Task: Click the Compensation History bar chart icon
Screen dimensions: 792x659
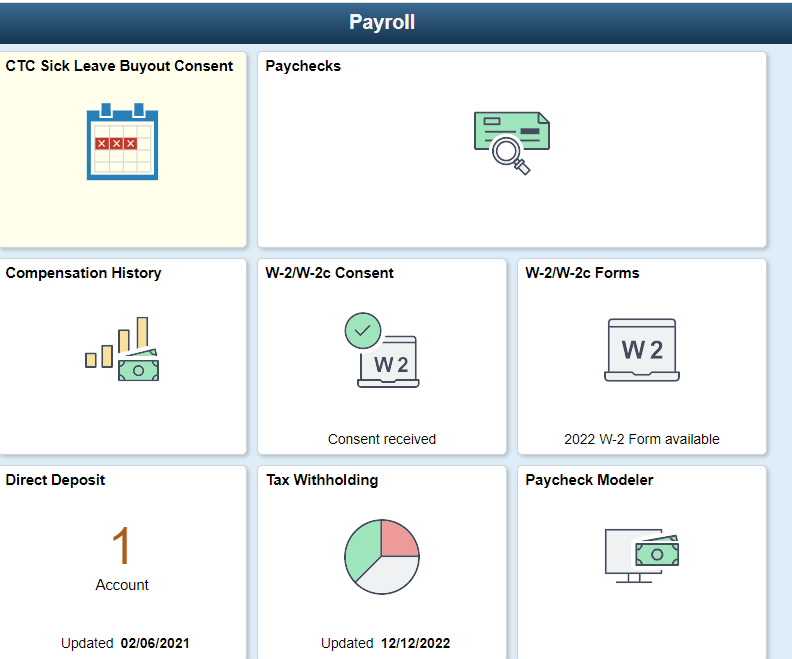Action: 122,350
